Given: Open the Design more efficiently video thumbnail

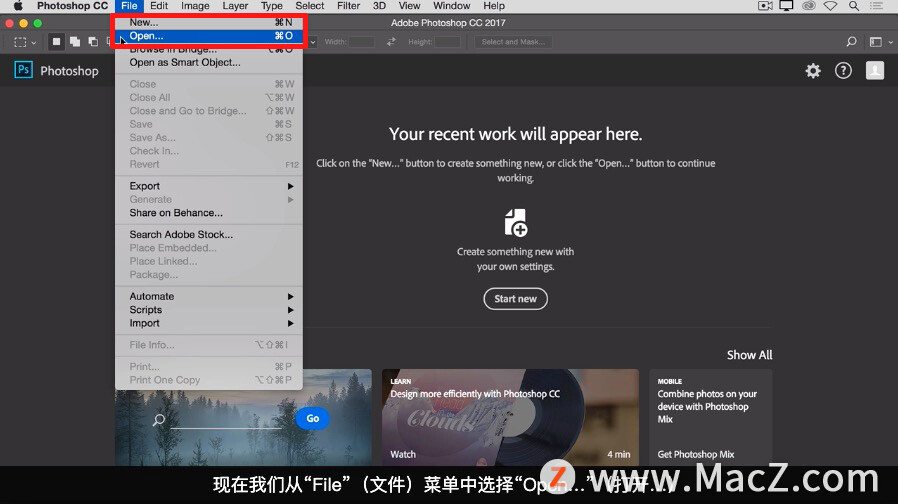Looking at the screenshot, I should pyautogui.click(x=510, y=417).
